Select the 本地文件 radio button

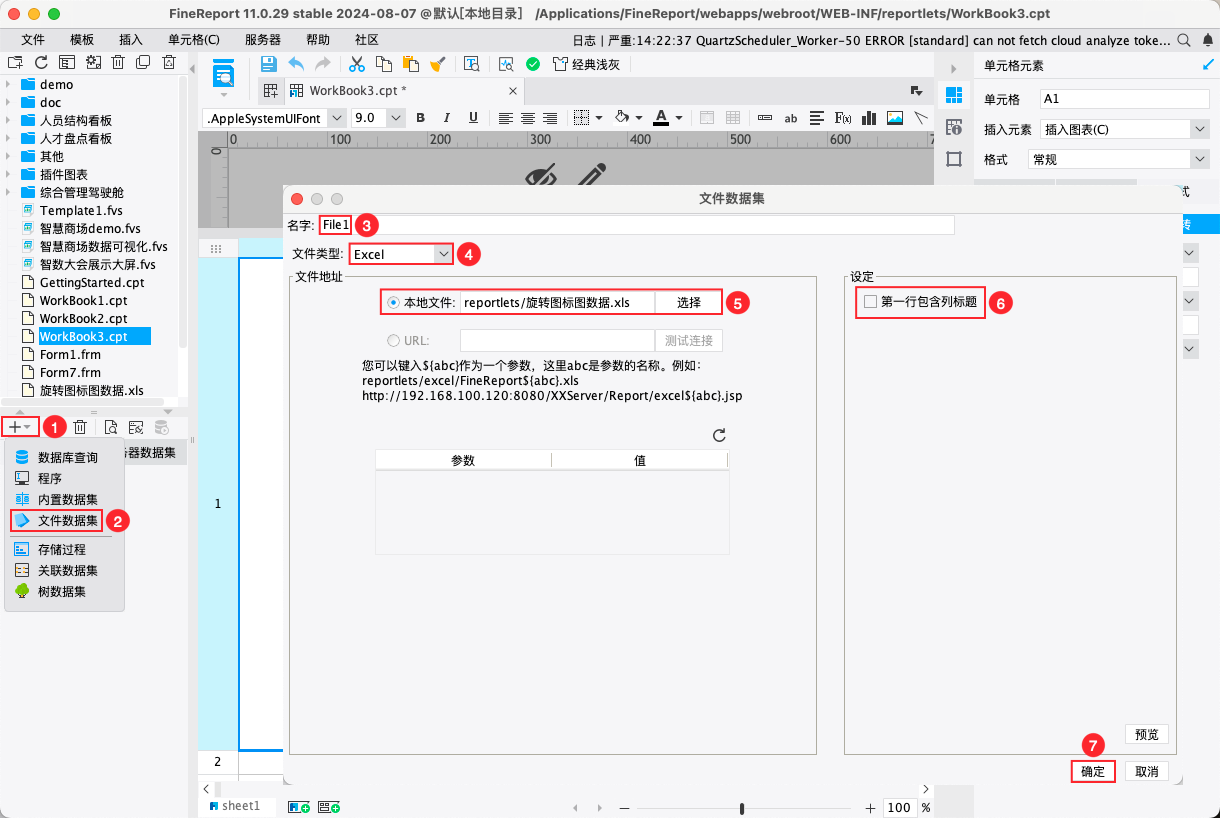coord(394,302)
